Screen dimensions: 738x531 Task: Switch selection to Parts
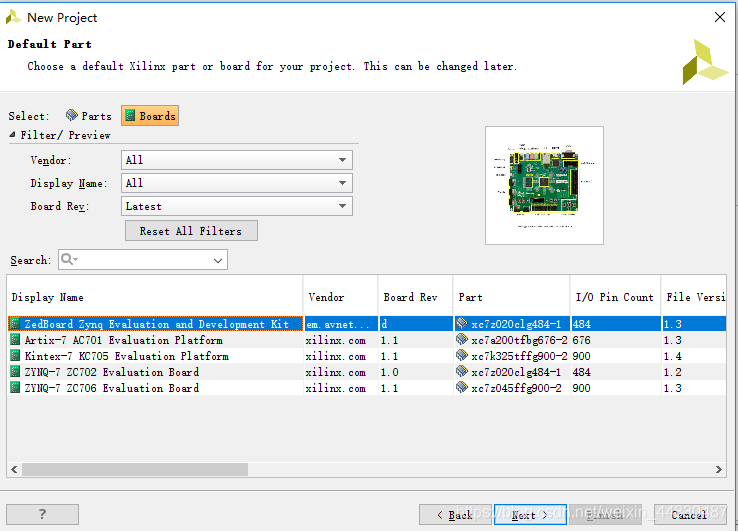[89, 116]
